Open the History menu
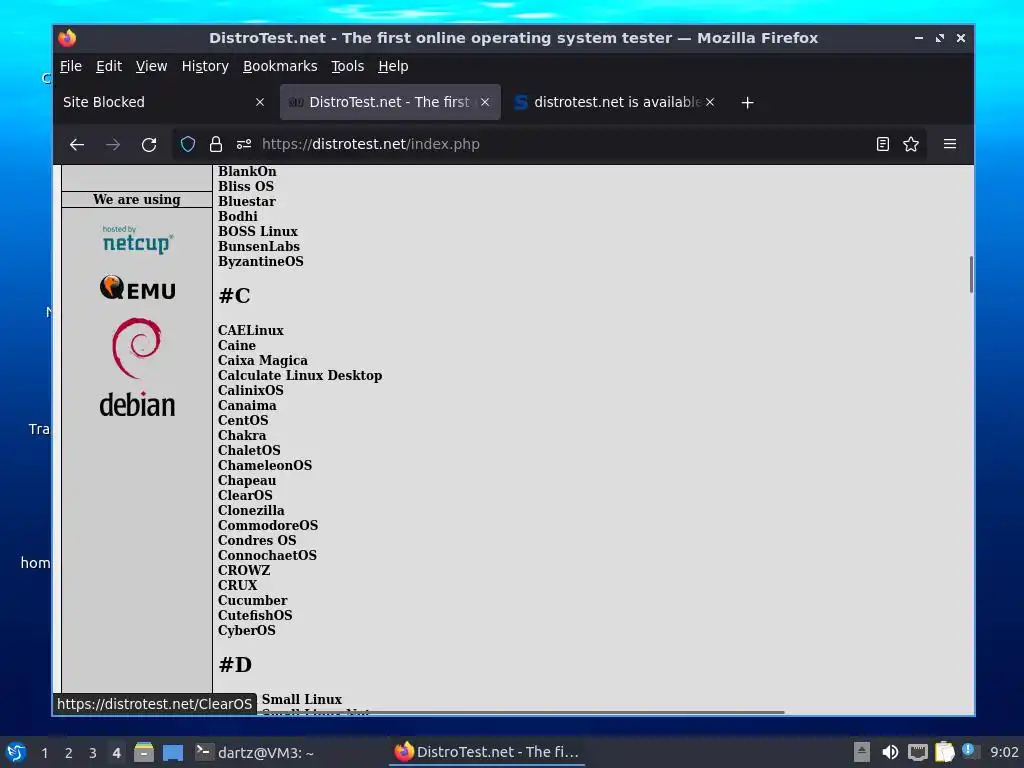The width and height of the screenshot is (1024, 768). [205, 66]
